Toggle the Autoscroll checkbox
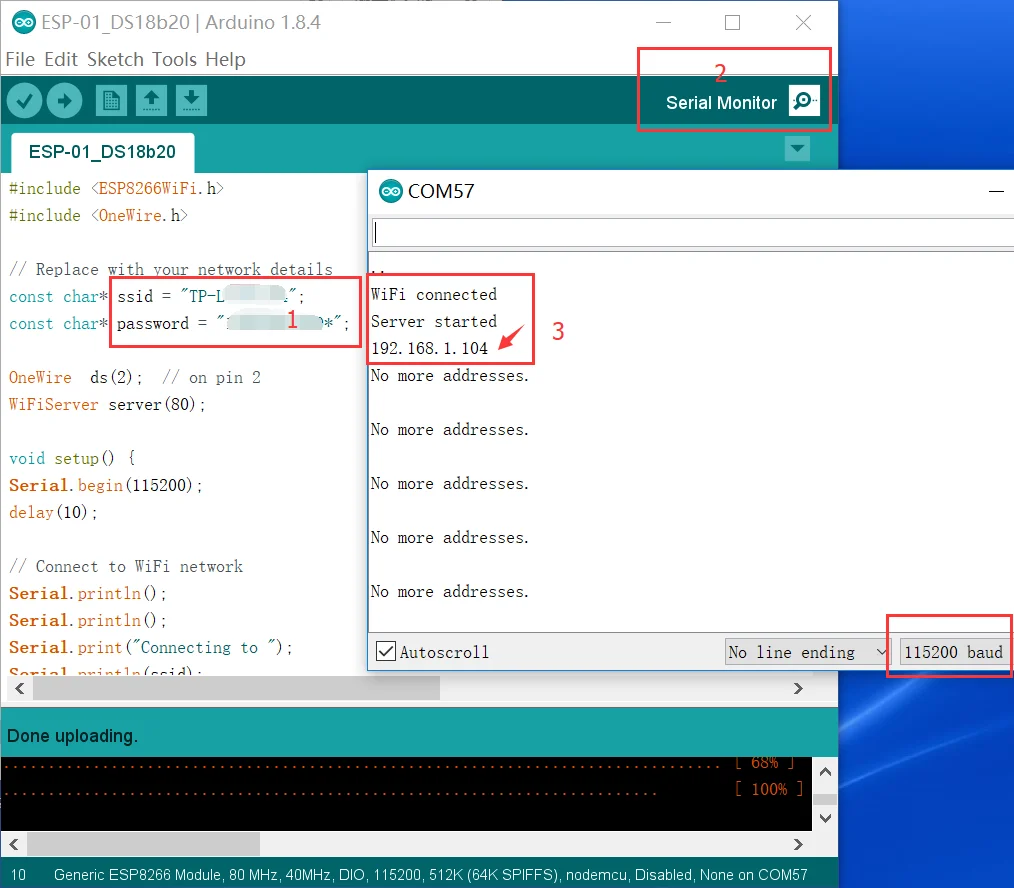This screenshot has width=1014, height=888. 386,651
